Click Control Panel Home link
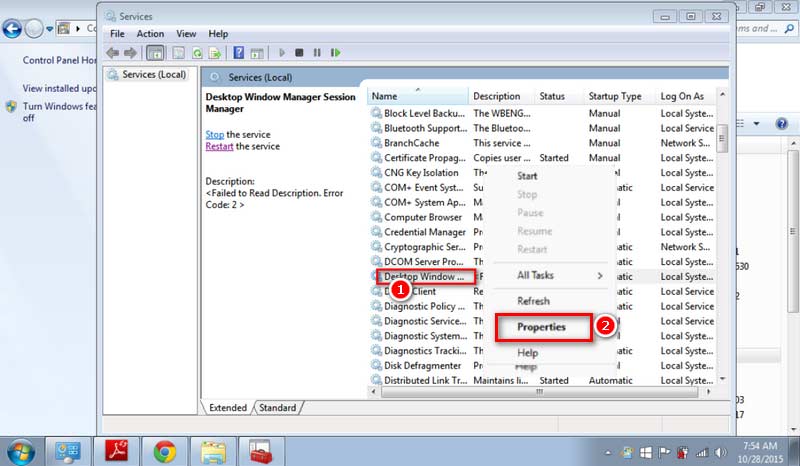 coord(59,60)
